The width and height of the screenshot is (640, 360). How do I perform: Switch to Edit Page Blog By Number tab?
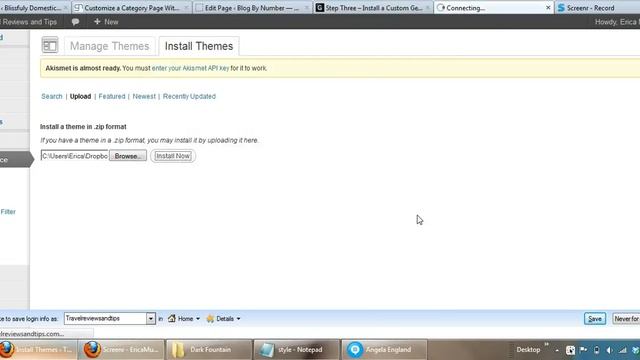coord(252,8)
